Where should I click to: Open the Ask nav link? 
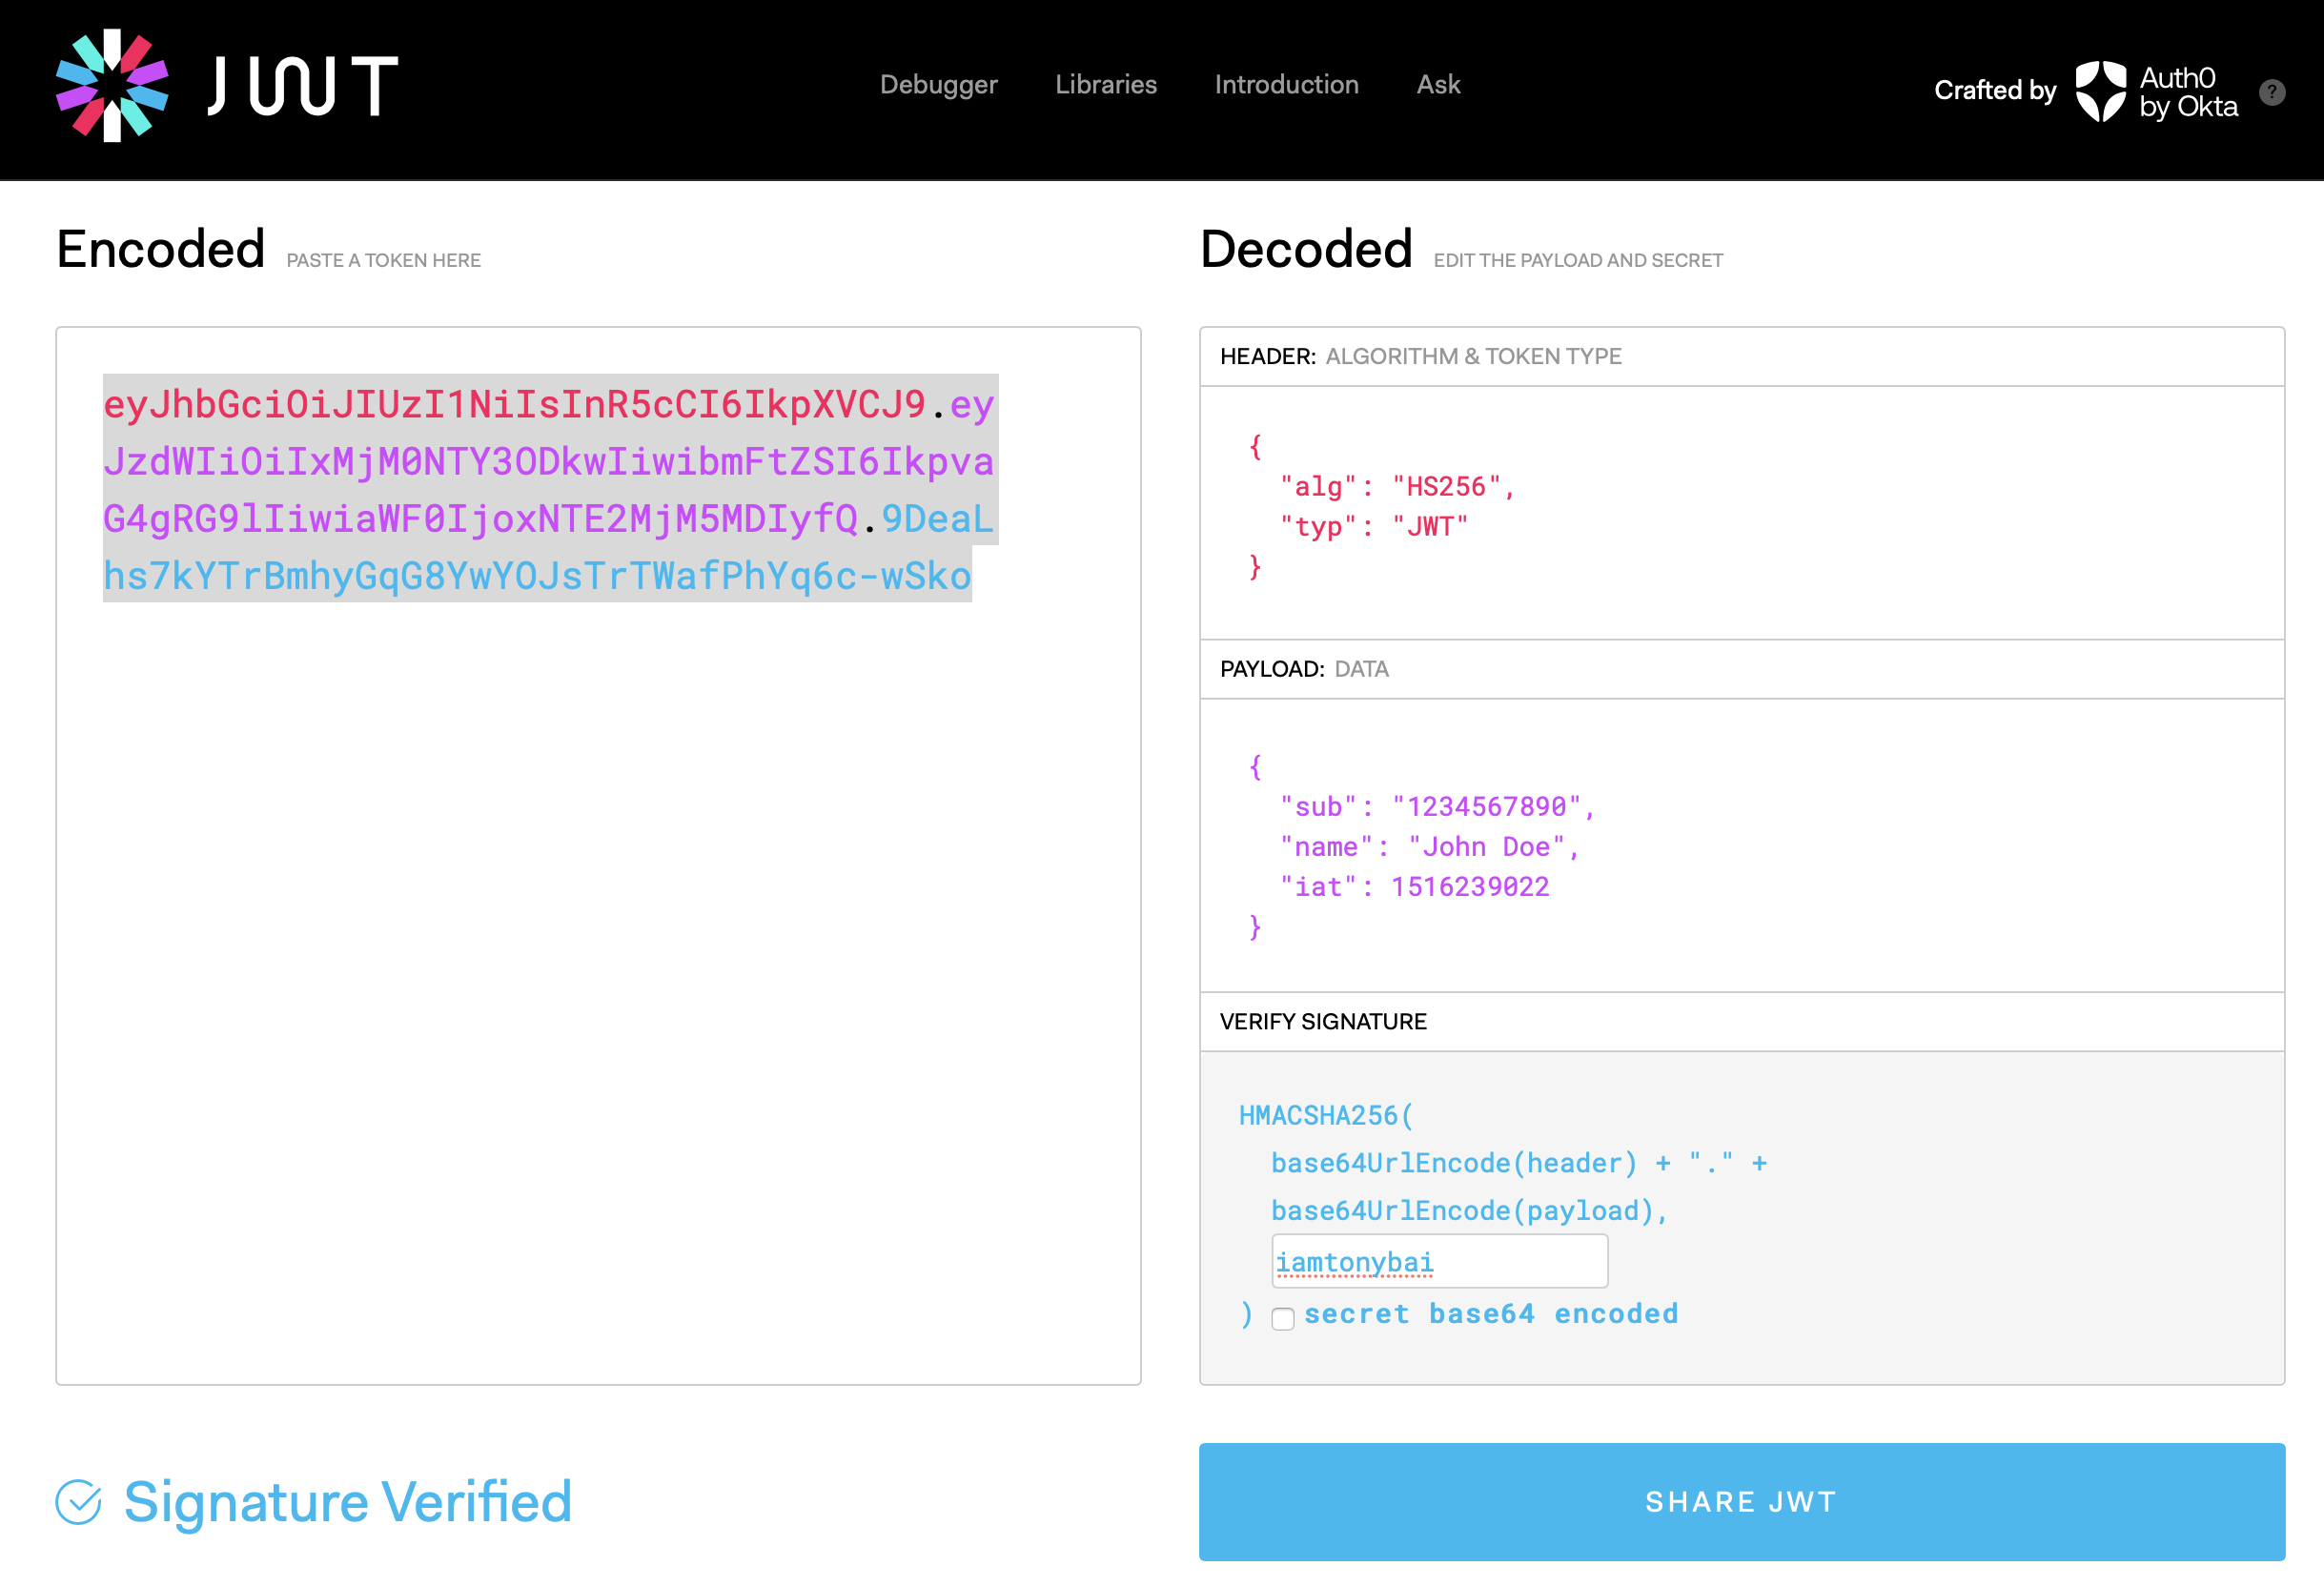point(1438,85)
